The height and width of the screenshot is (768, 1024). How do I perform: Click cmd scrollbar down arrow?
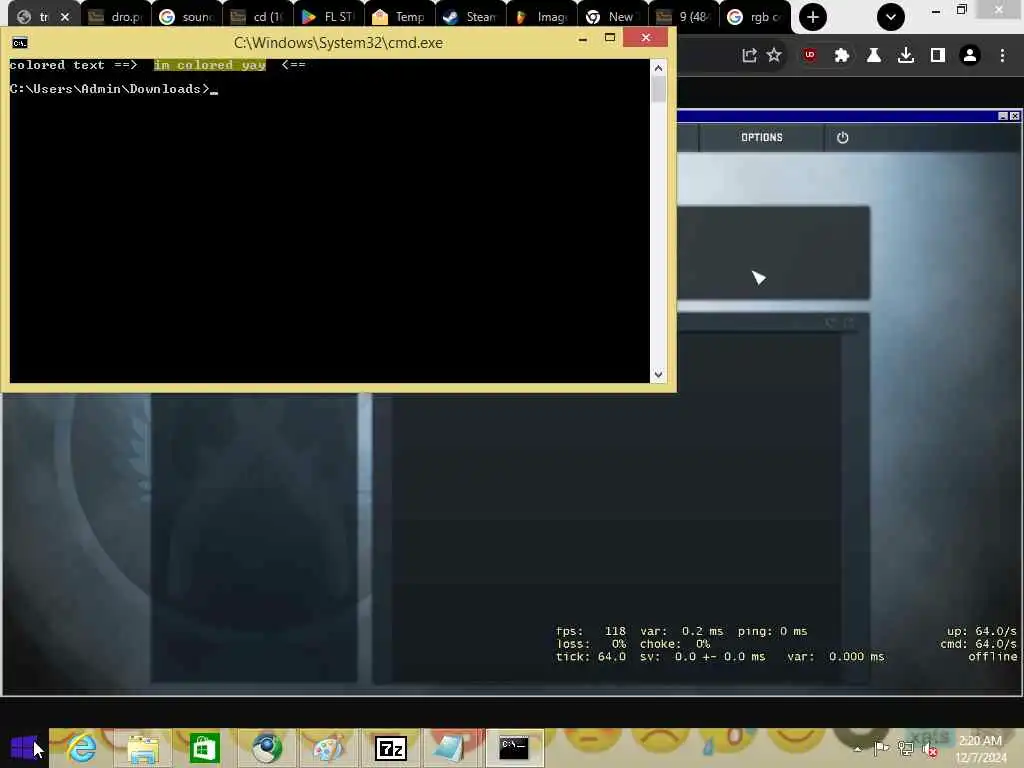[x=658, y=375]
